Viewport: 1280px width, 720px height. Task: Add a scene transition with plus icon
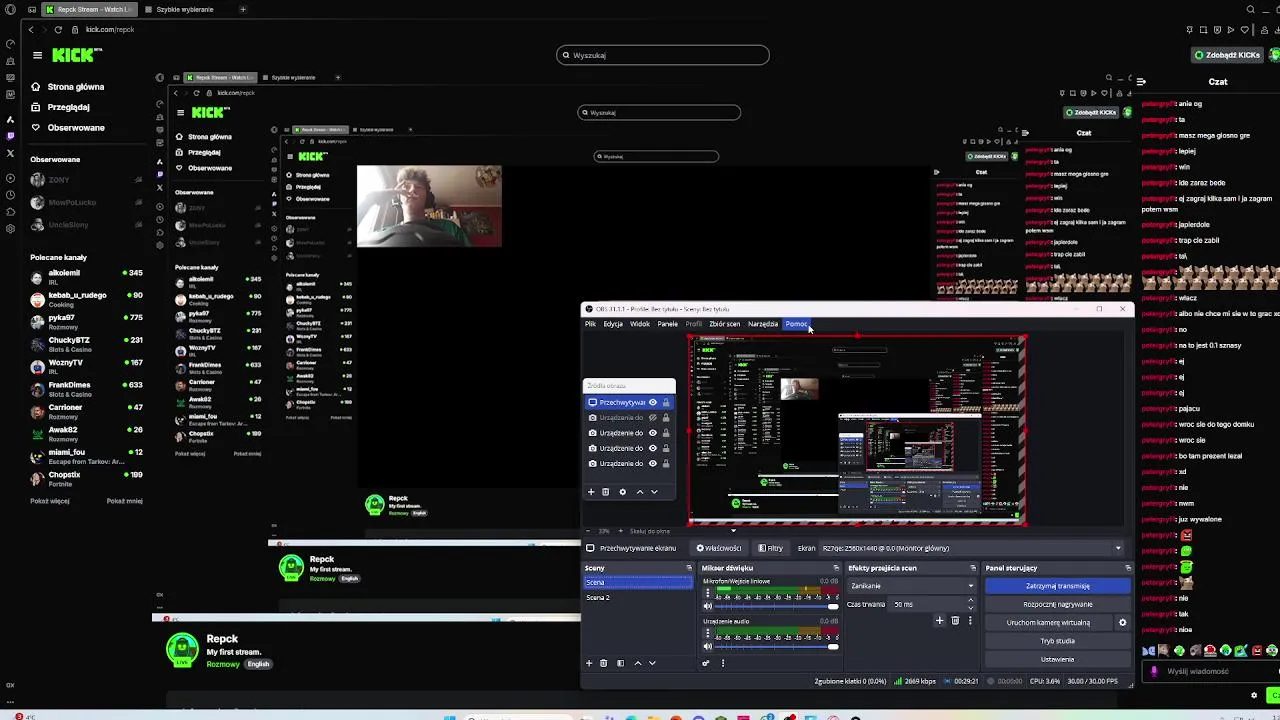pyautogui.click(x=939, y=621)
